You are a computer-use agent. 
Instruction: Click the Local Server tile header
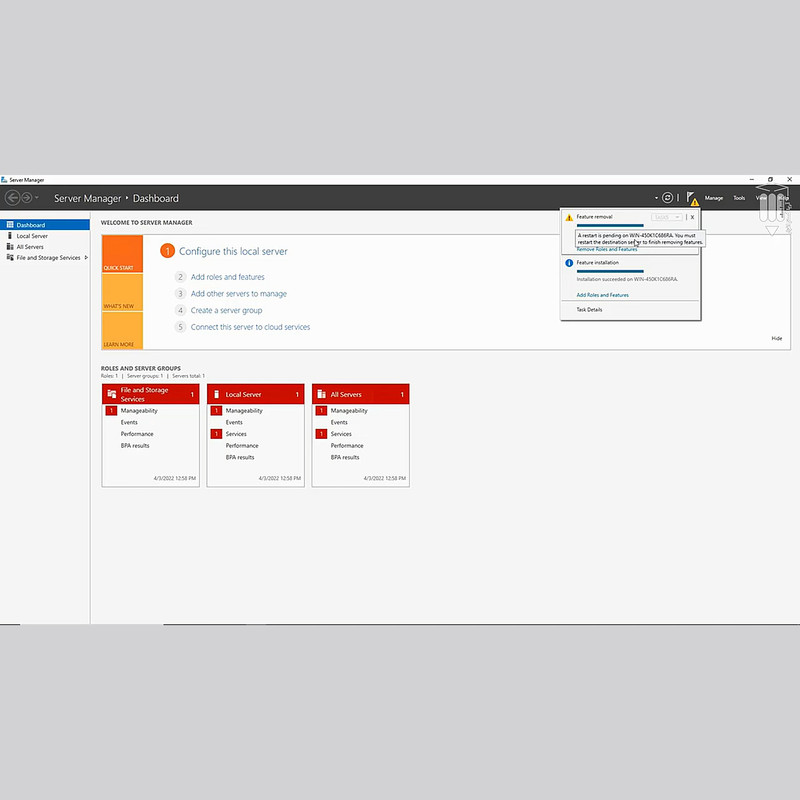pos(256,394)
